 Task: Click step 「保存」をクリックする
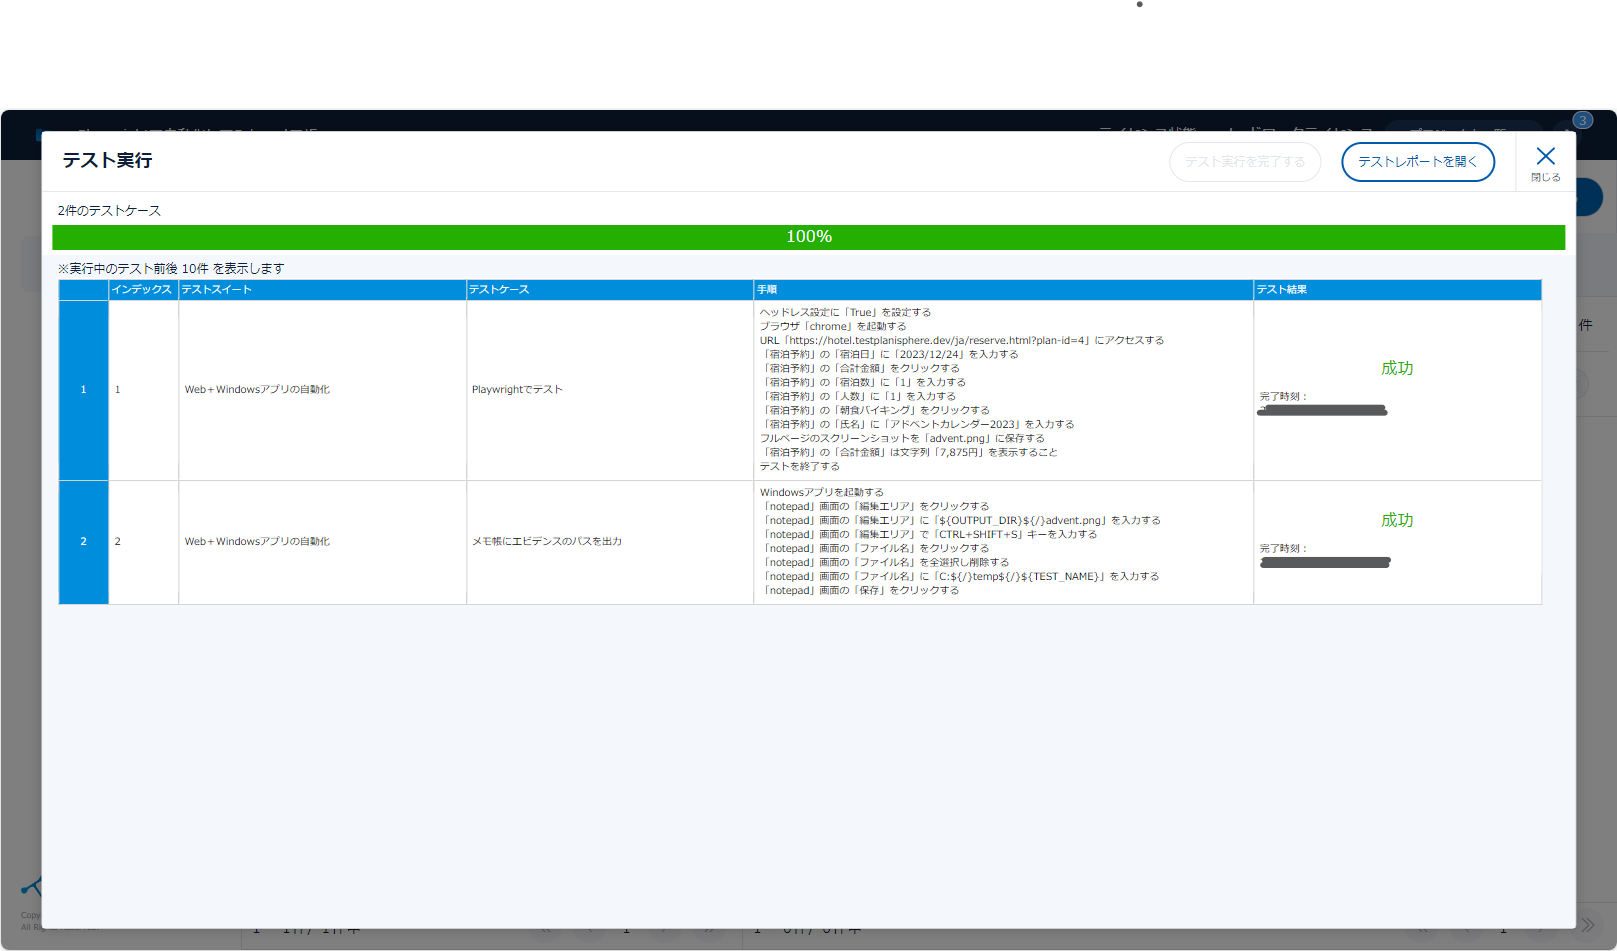[861, 590]
